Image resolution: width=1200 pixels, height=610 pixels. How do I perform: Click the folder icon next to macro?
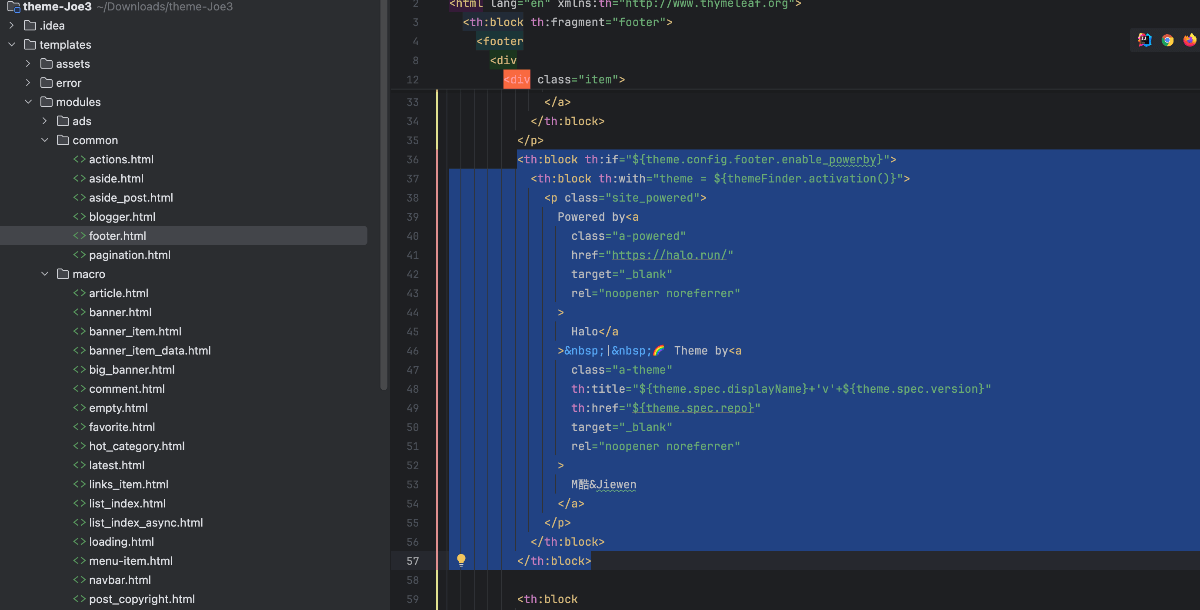click(x=62, y=274)
